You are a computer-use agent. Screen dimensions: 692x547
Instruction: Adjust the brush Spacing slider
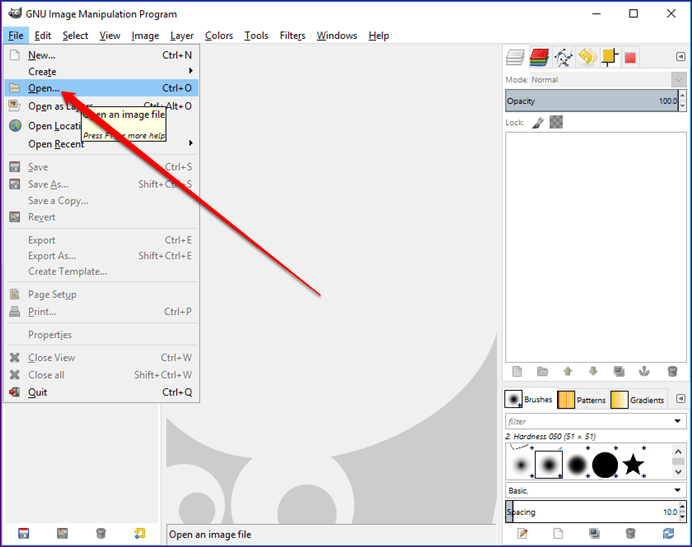pyautogui.click(x=591, y=512)
